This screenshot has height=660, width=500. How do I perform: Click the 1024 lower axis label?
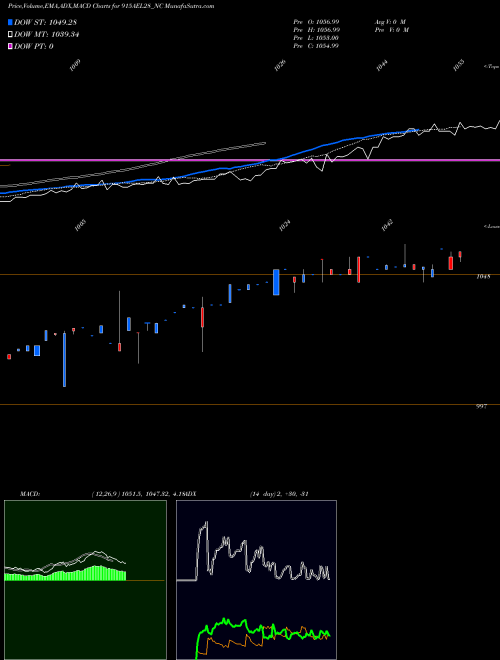285,225
